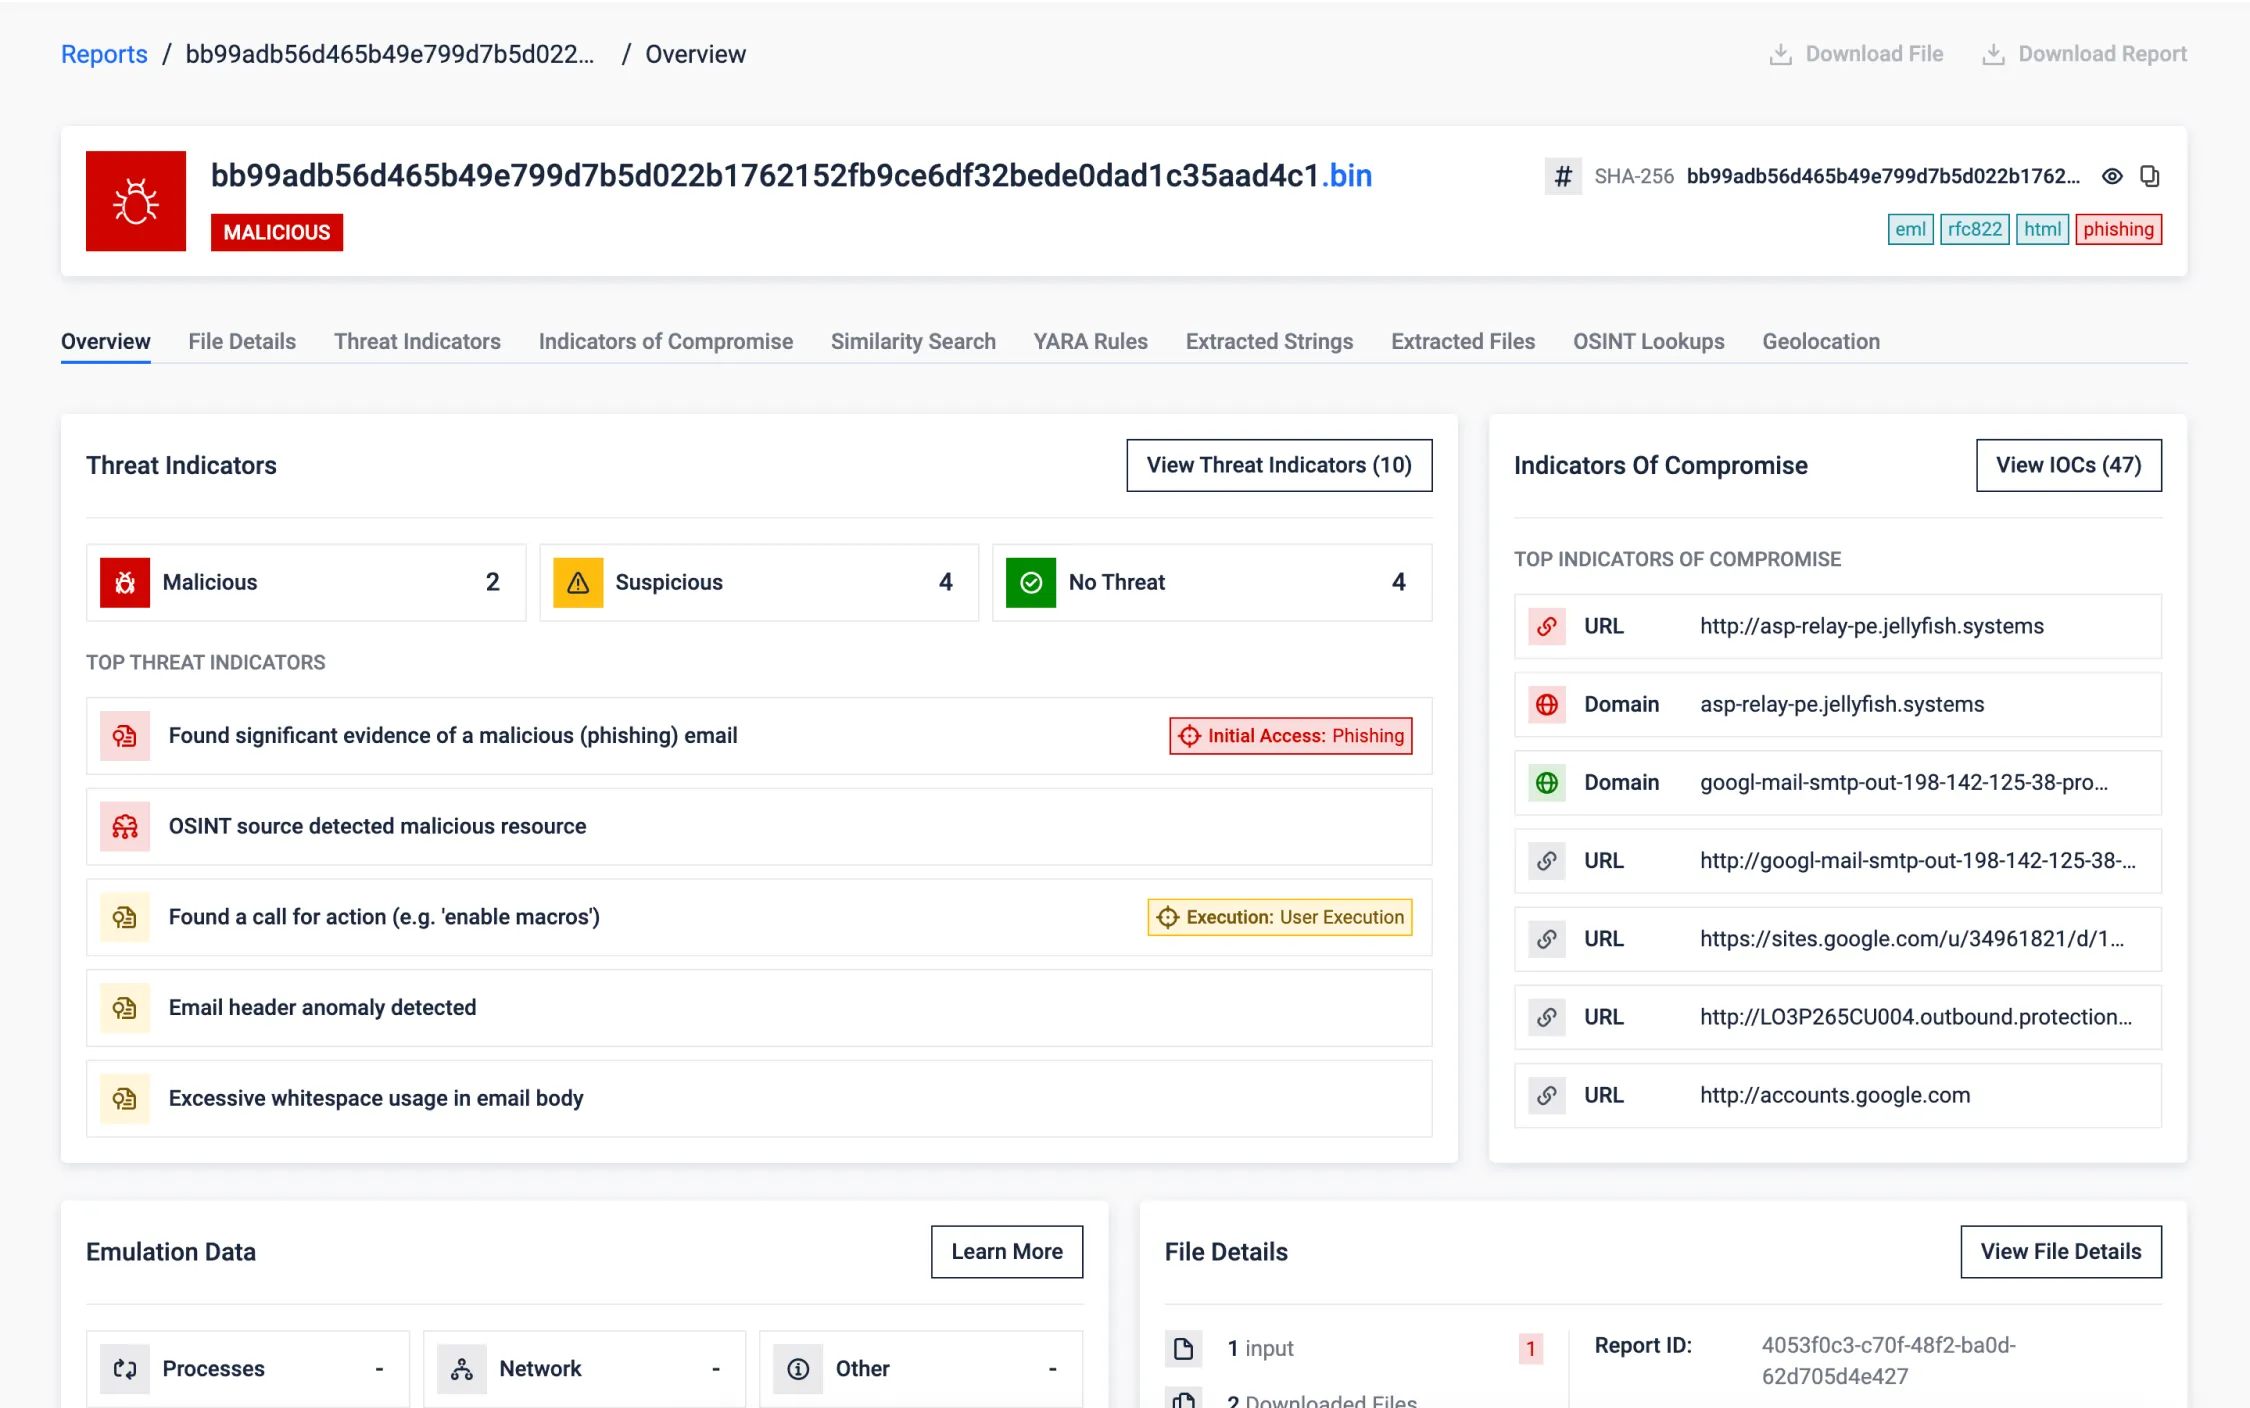
Task: Click the Download File icon
Action: (x=1780, y=54)
